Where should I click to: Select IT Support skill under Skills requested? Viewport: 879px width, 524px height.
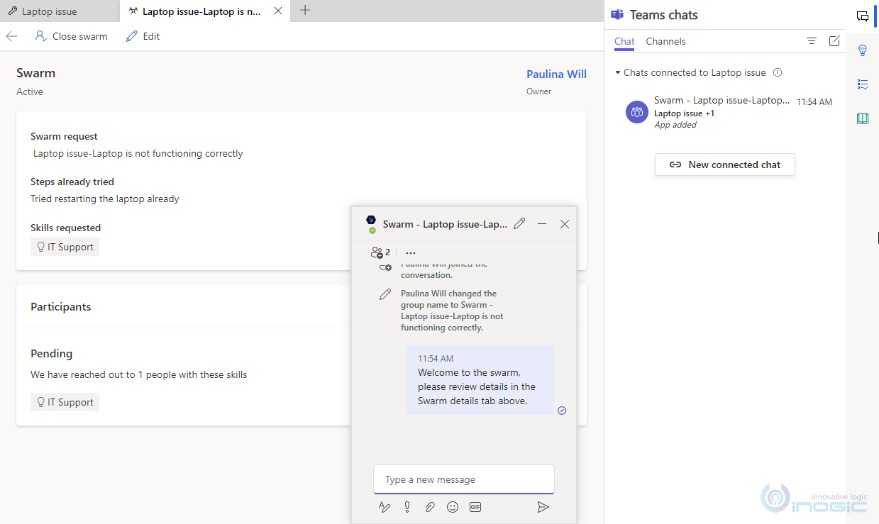click(x=65, y=247)
